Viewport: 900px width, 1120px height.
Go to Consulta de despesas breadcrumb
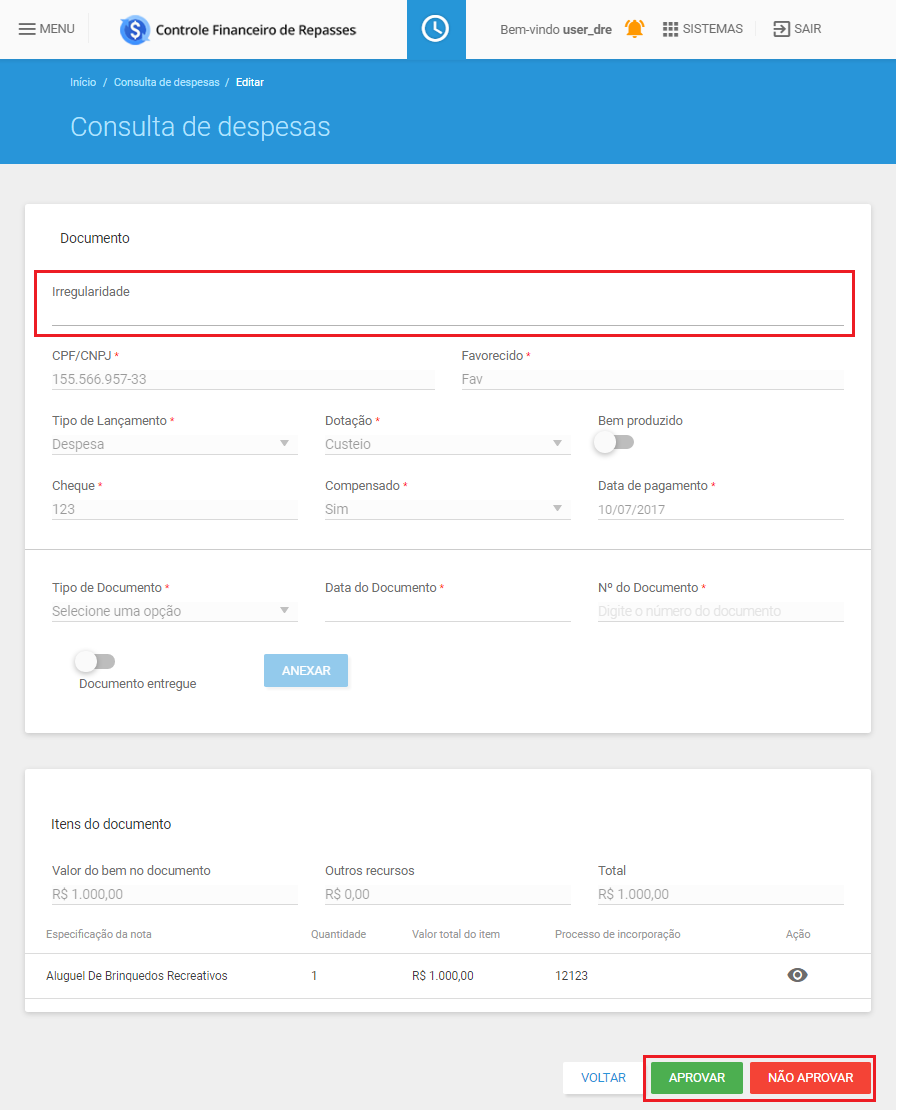[x=166, y=82]
